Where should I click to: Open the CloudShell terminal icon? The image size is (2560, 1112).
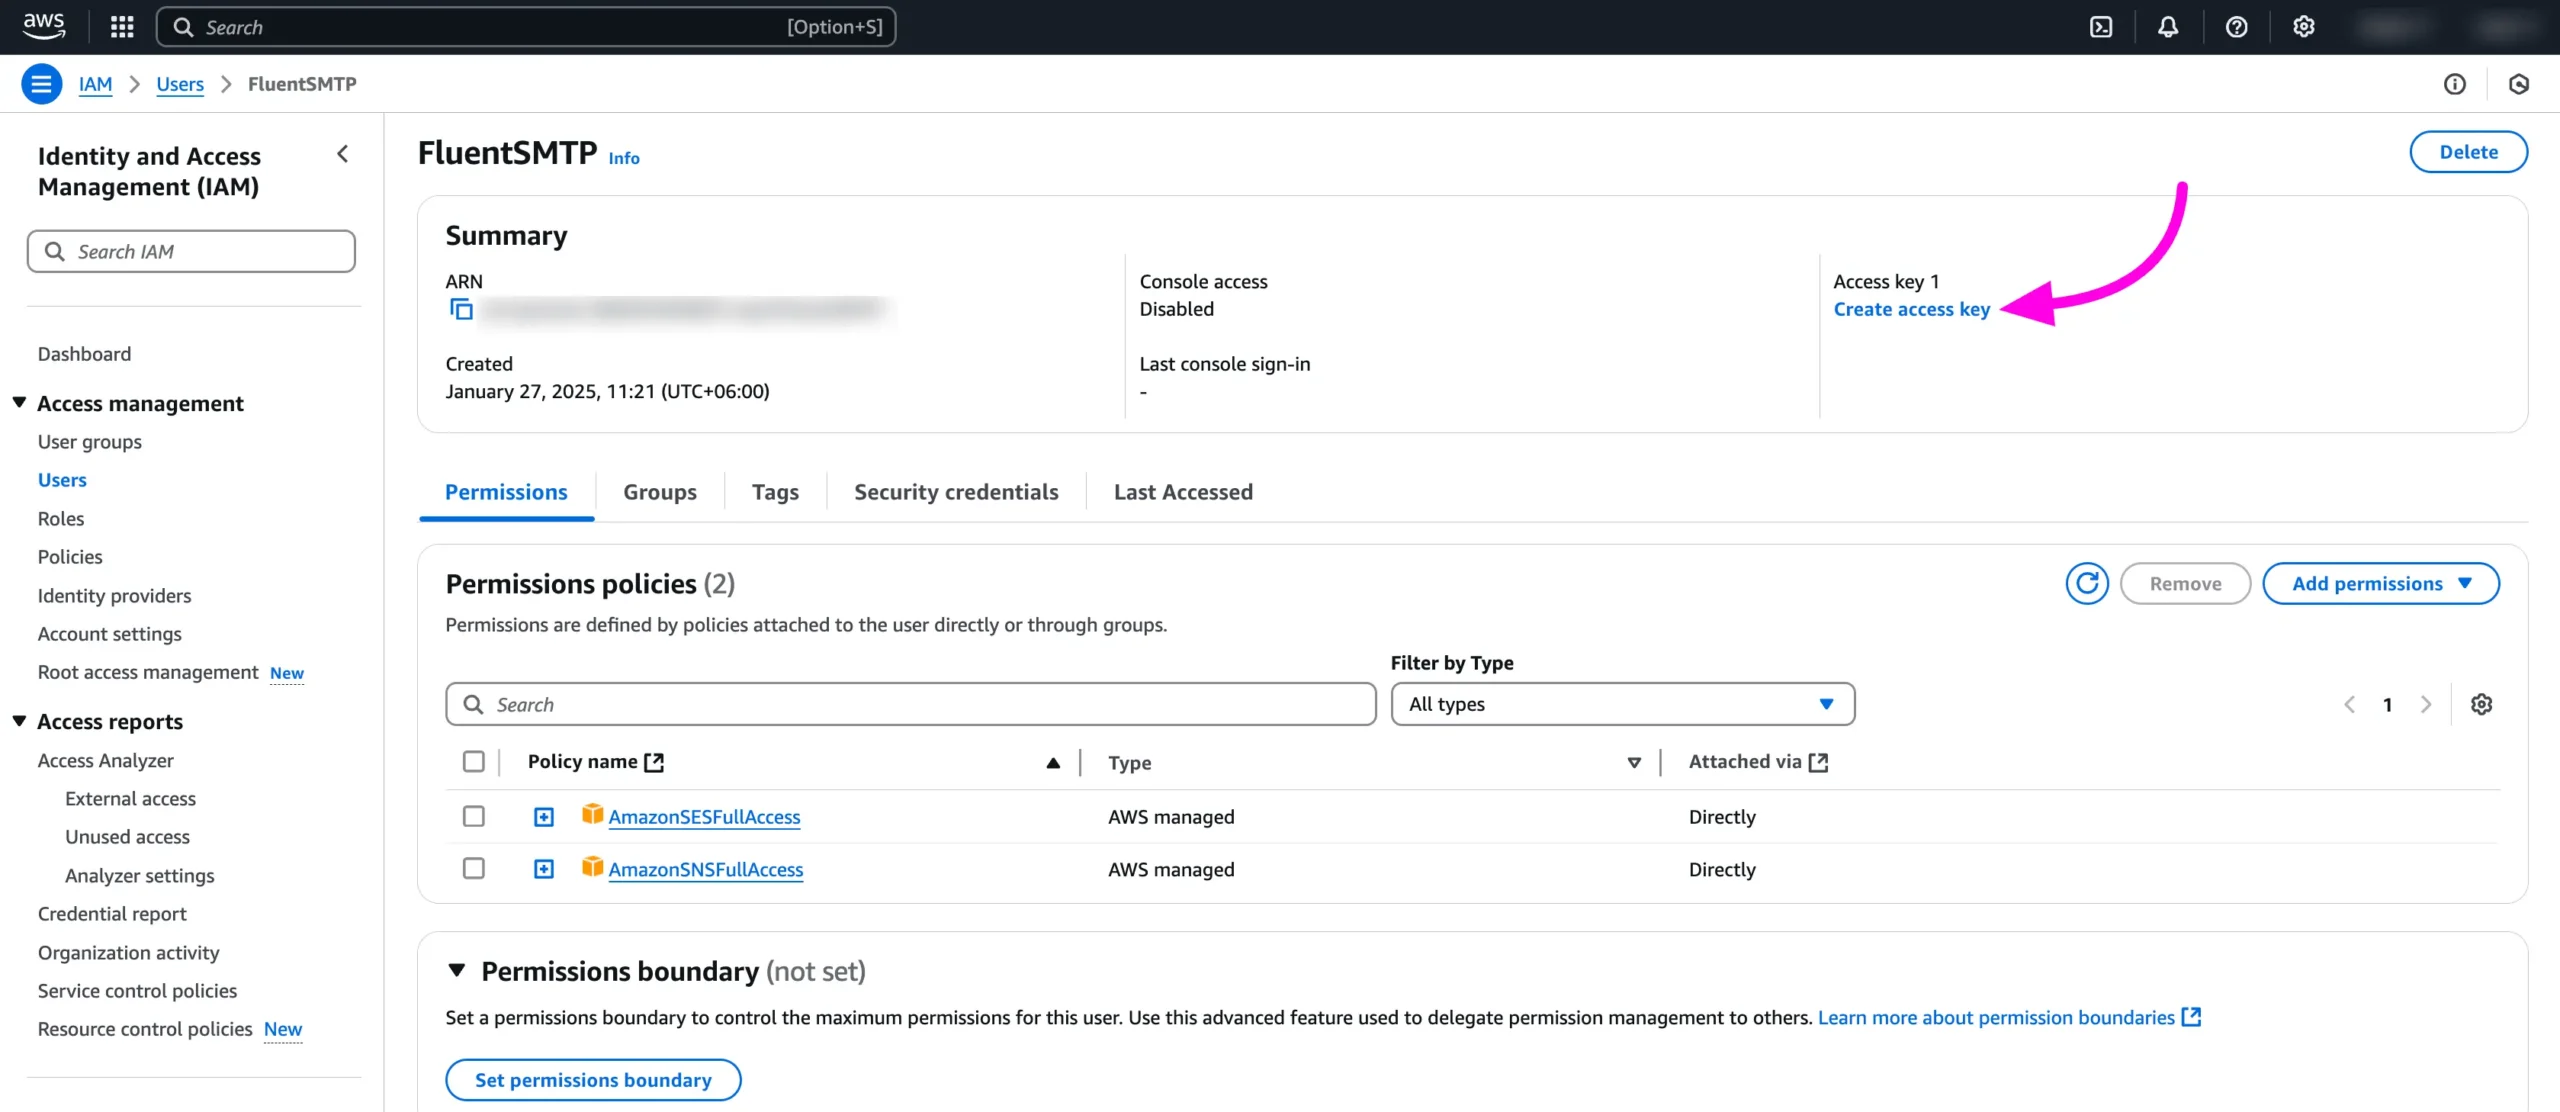coord(2101,27)
